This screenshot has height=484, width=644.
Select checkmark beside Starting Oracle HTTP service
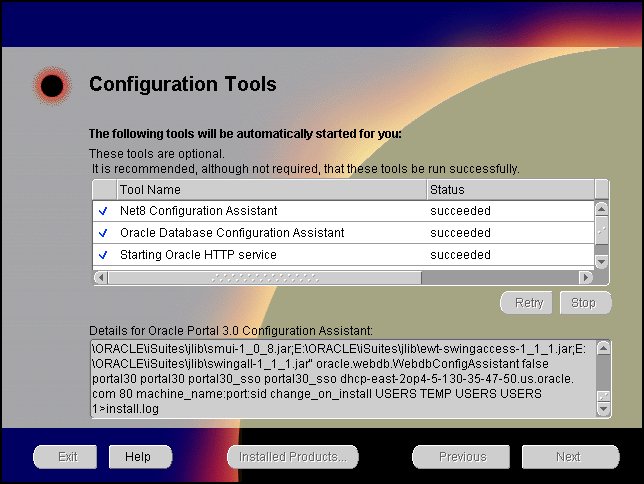[x=103, y=255]
